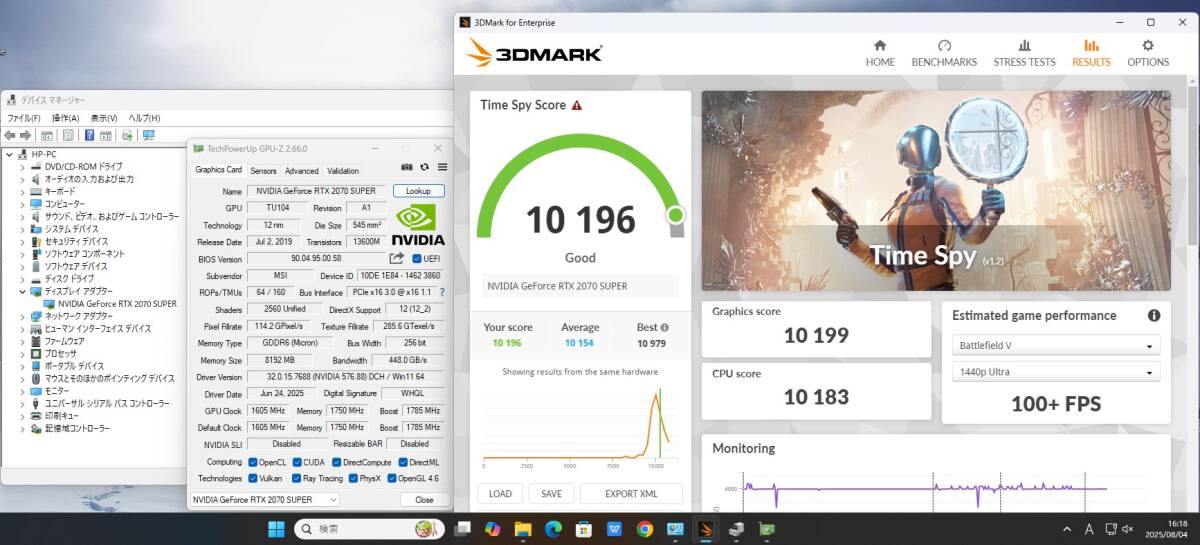Open the STRESS TESTS section
Image resolution: width=1200 pixels, height=545 pixels.
[1024, 53]
